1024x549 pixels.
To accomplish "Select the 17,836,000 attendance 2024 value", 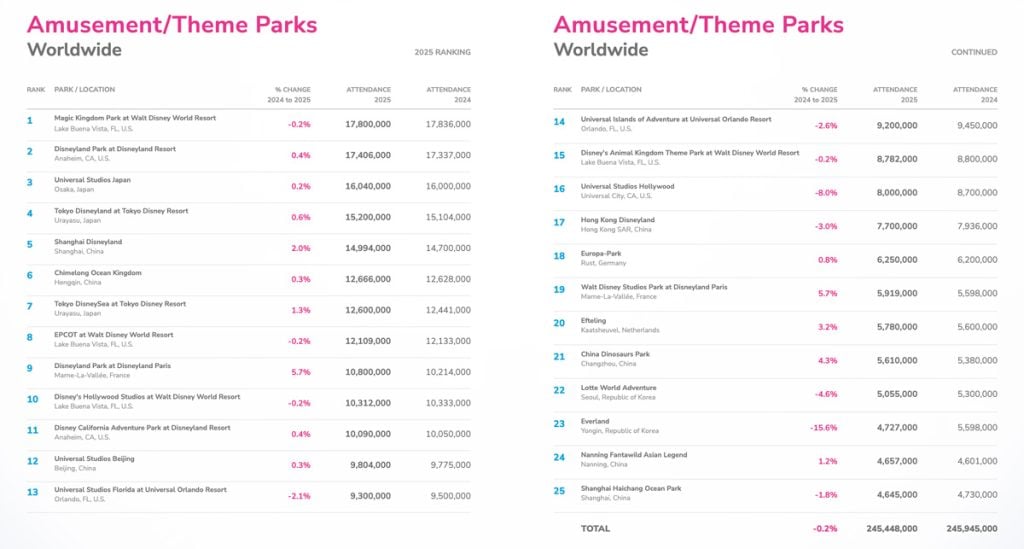I will 448,124.
